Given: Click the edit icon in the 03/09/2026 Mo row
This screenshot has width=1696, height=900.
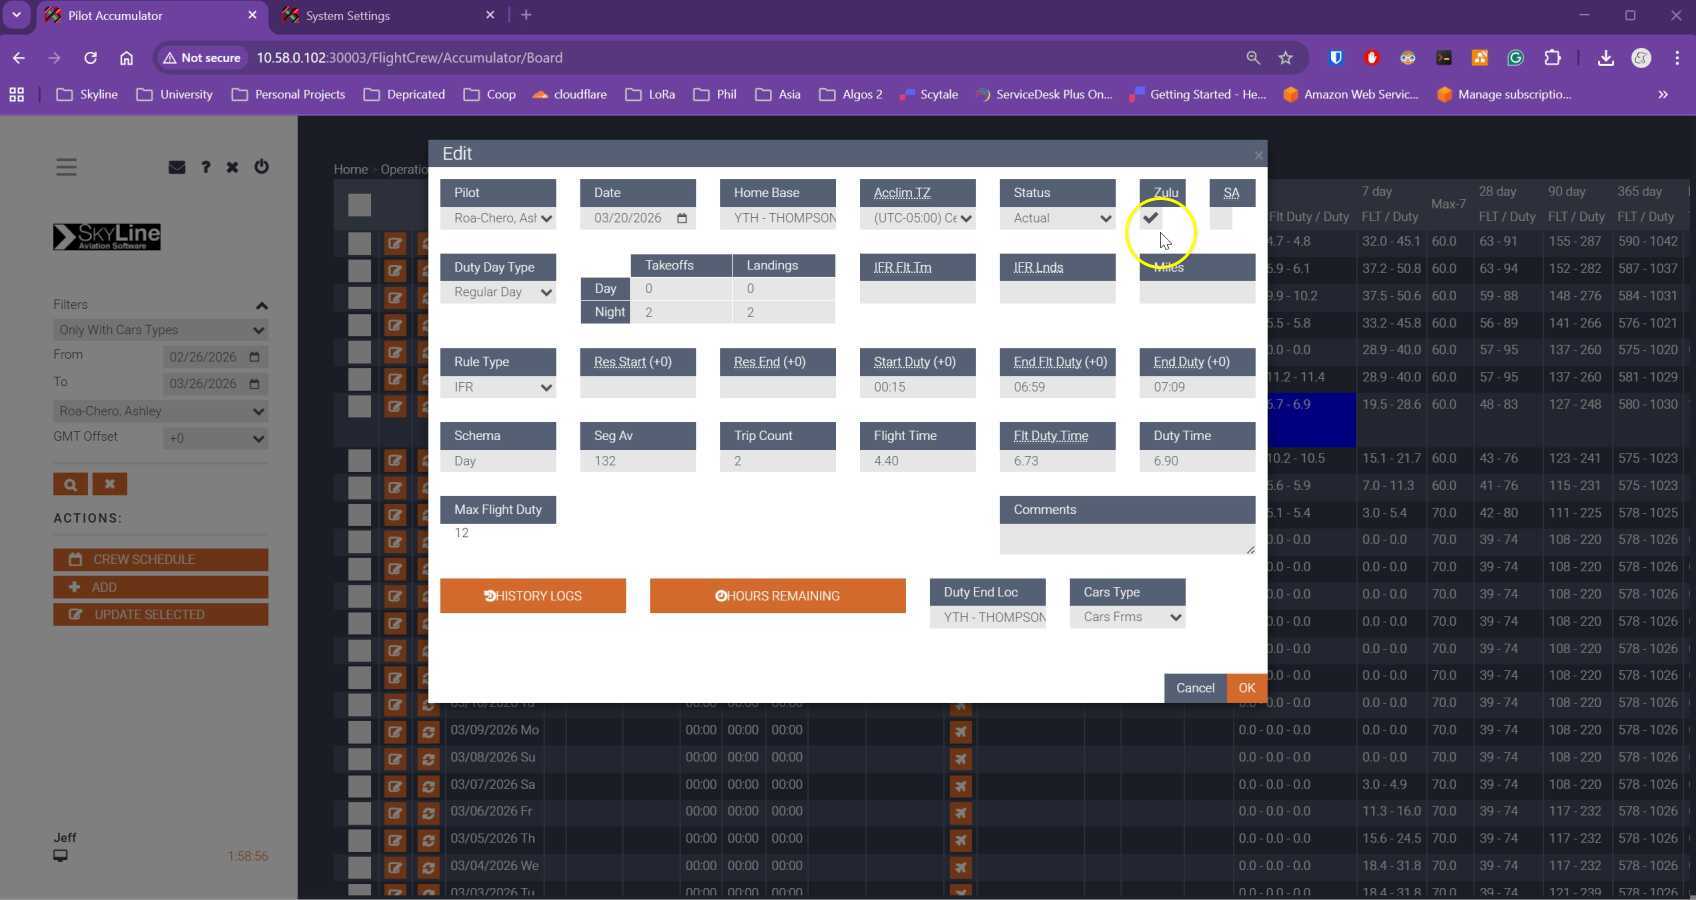Looking at the screenshot, I should point(395,731).
